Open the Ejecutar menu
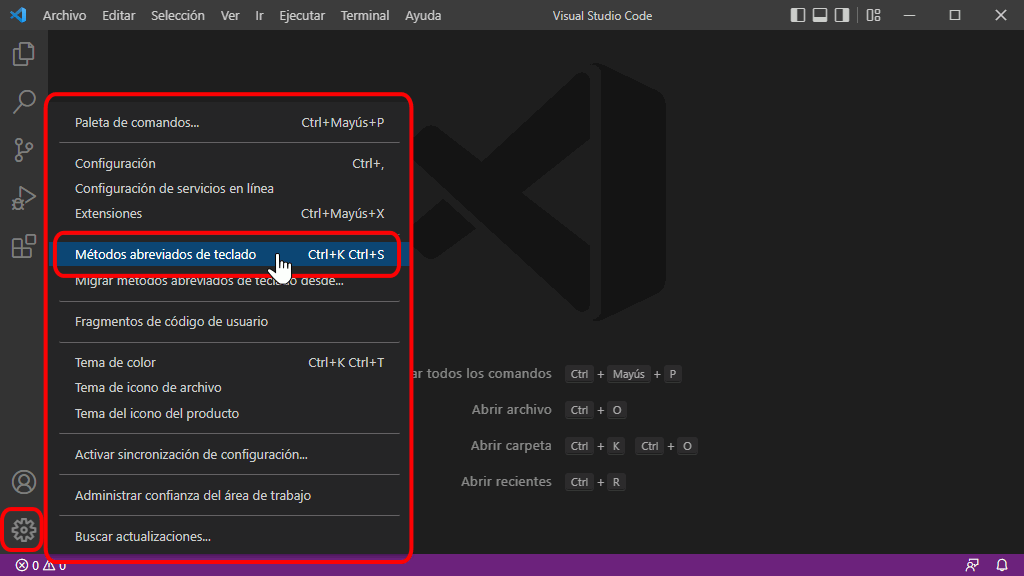This screenshot has height=576, width=1024. (302, 15)
